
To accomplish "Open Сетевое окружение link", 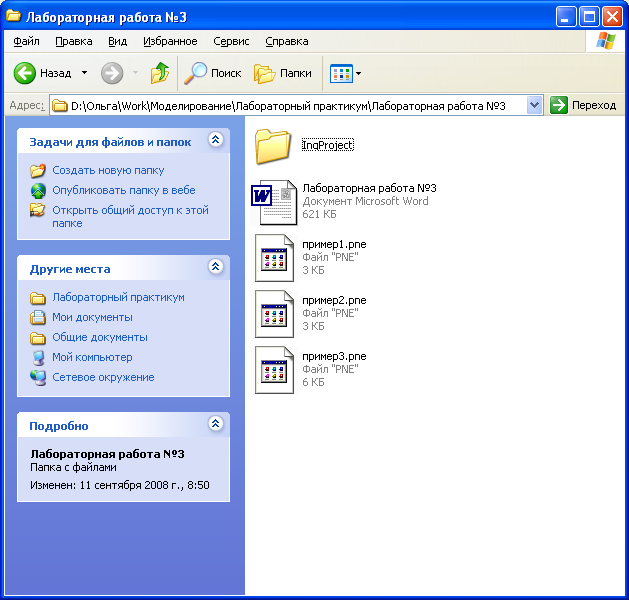I will [103, 377].
